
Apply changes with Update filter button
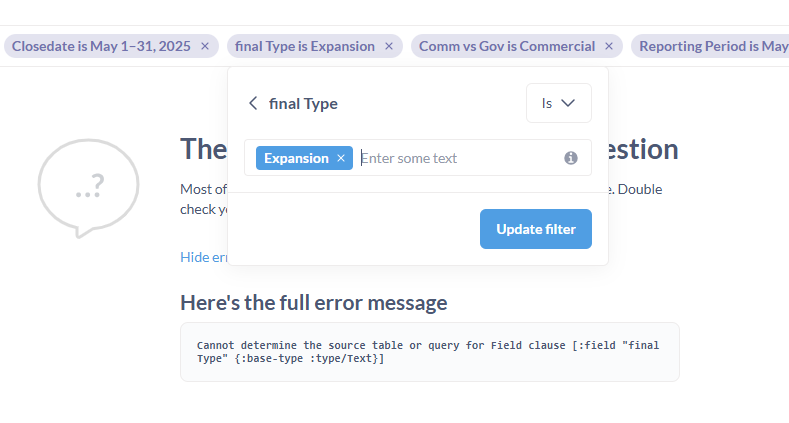[535, 229]
